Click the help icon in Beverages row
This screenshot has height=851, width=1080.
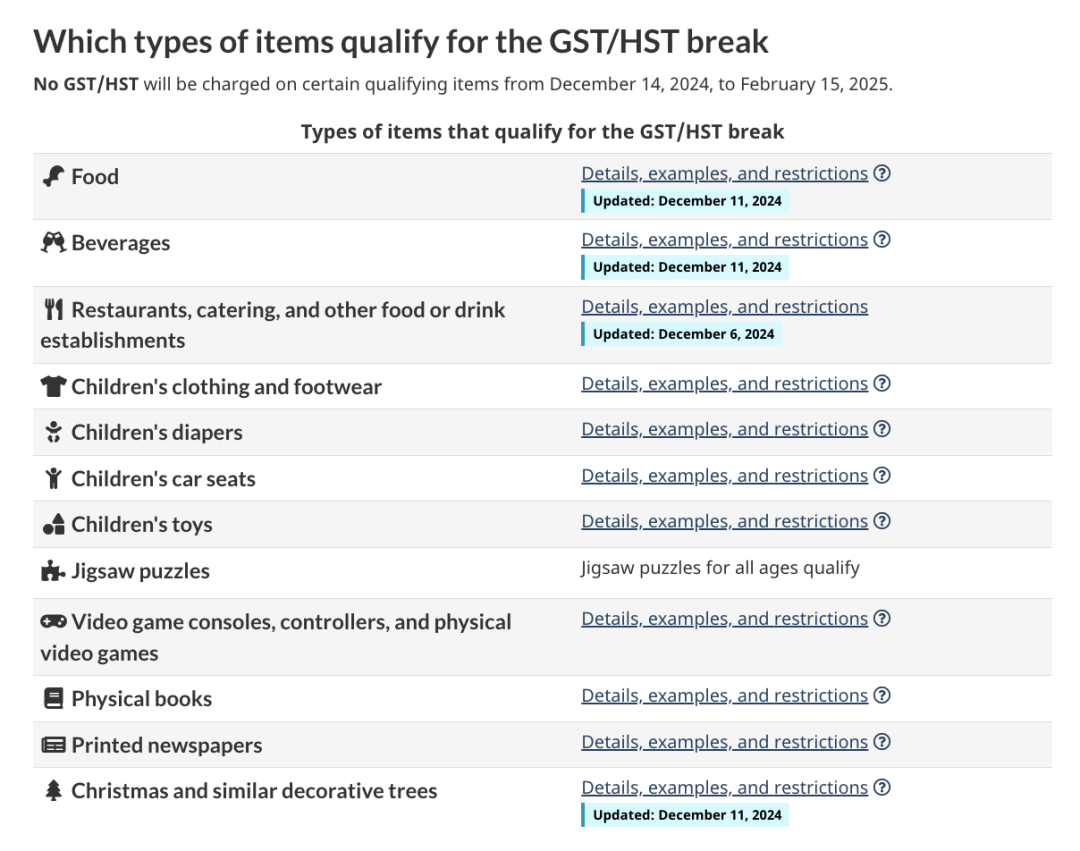(x=882, y=240)
